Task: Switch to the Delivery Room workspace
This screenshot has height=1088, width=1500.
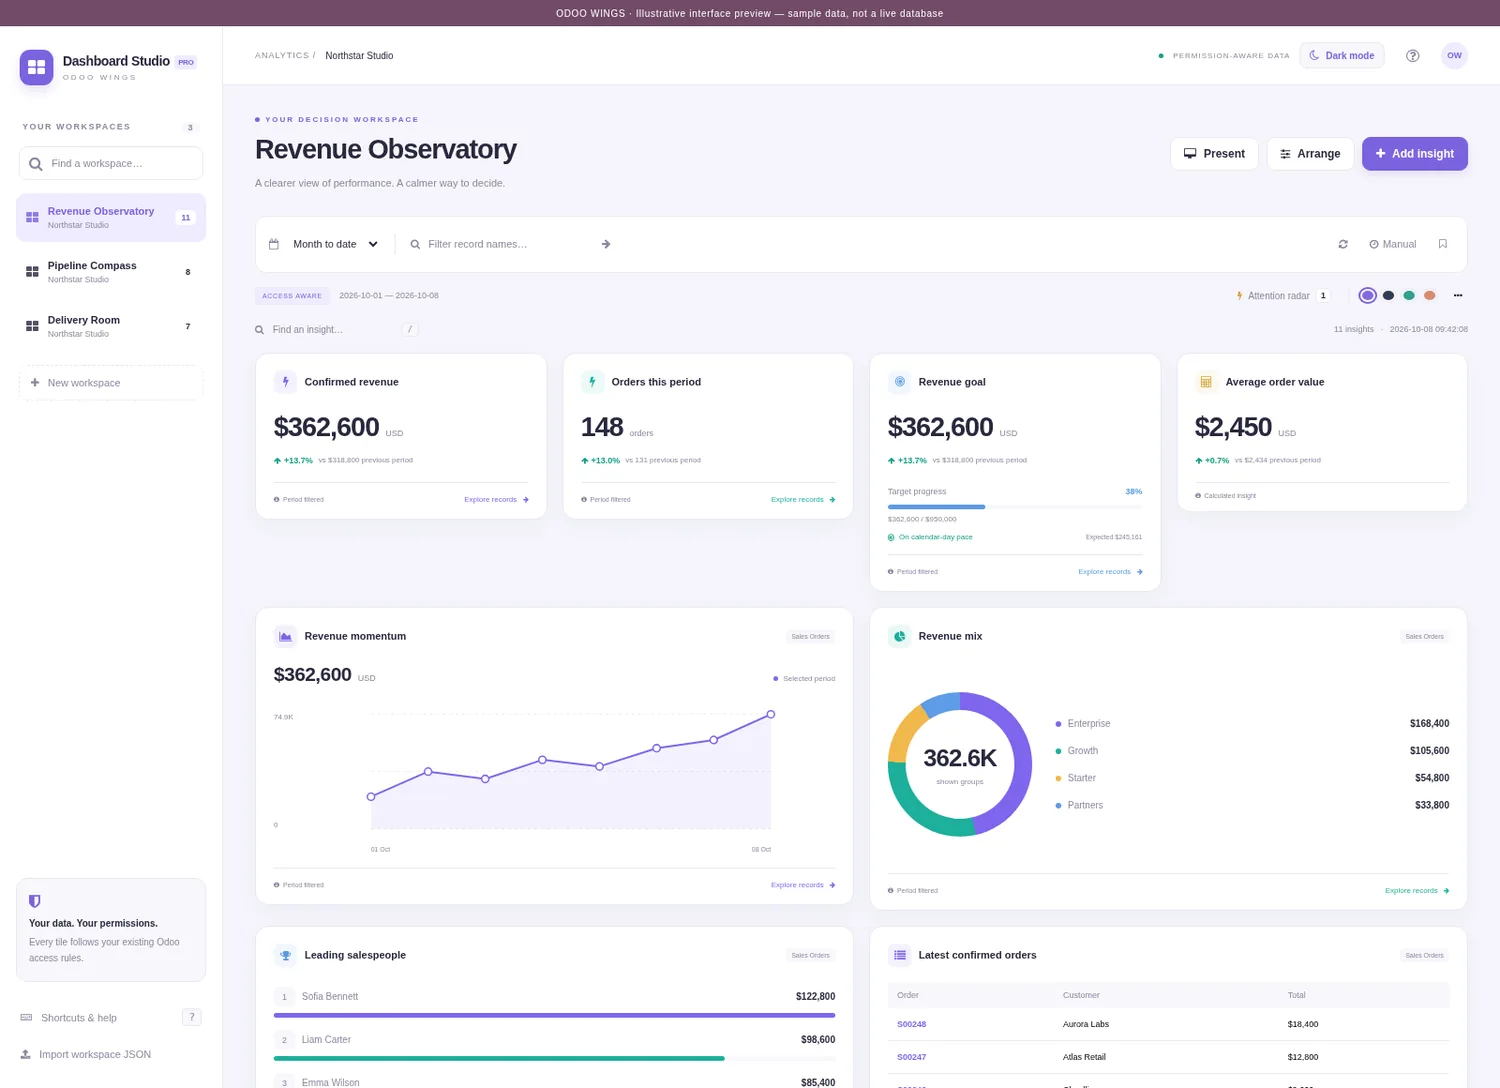Action: [111, 326]
